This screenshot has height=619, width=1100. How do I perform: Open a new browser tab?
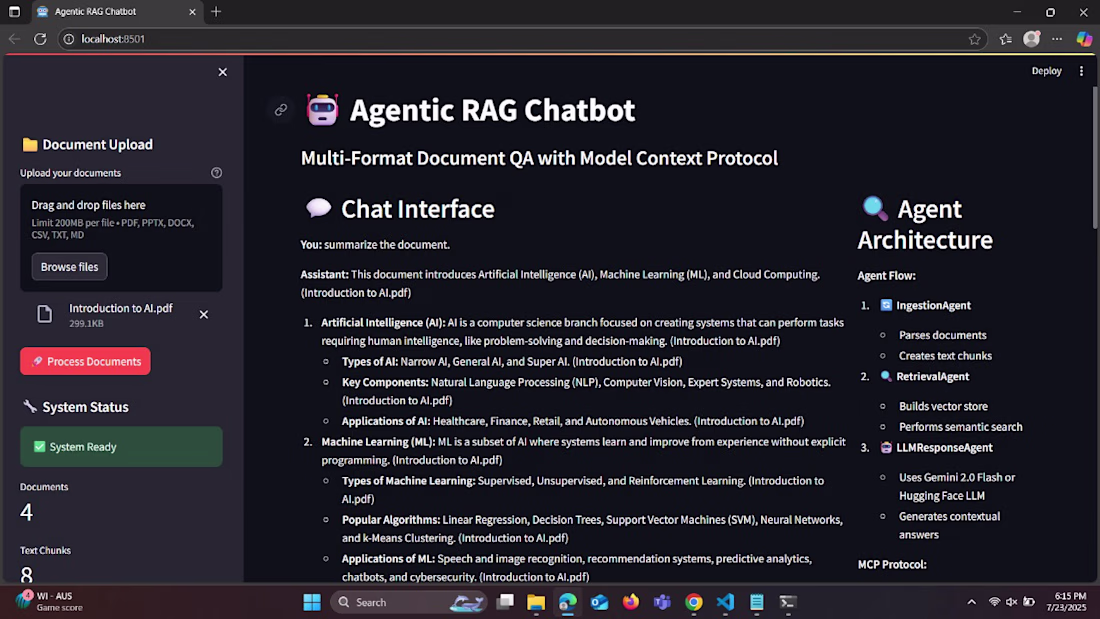point(216,12)
